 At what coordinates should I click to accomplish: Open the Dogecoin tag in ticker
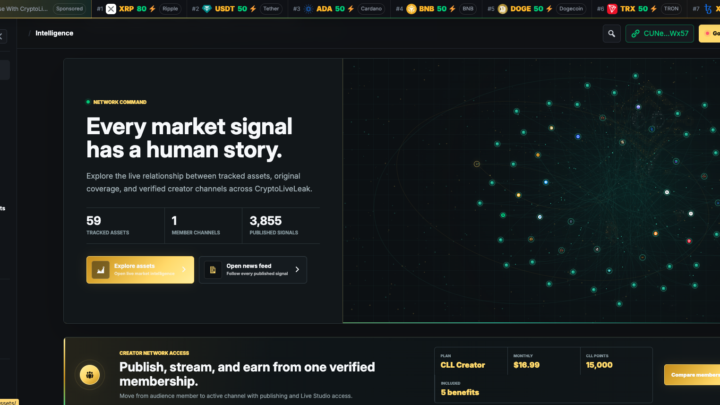tap(571, 9)
